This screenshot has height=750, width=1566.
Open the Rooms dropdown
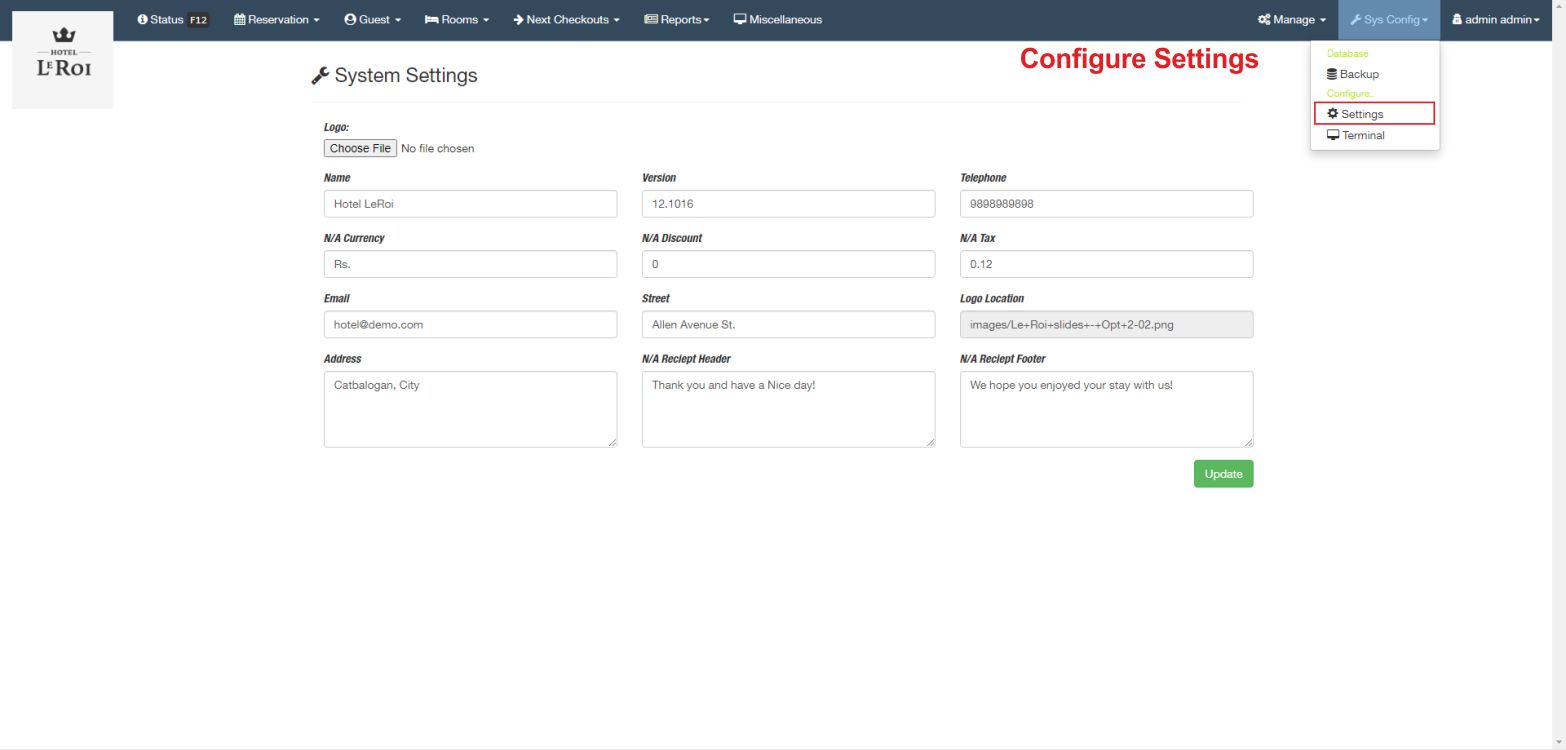click(x=457, y=20)
